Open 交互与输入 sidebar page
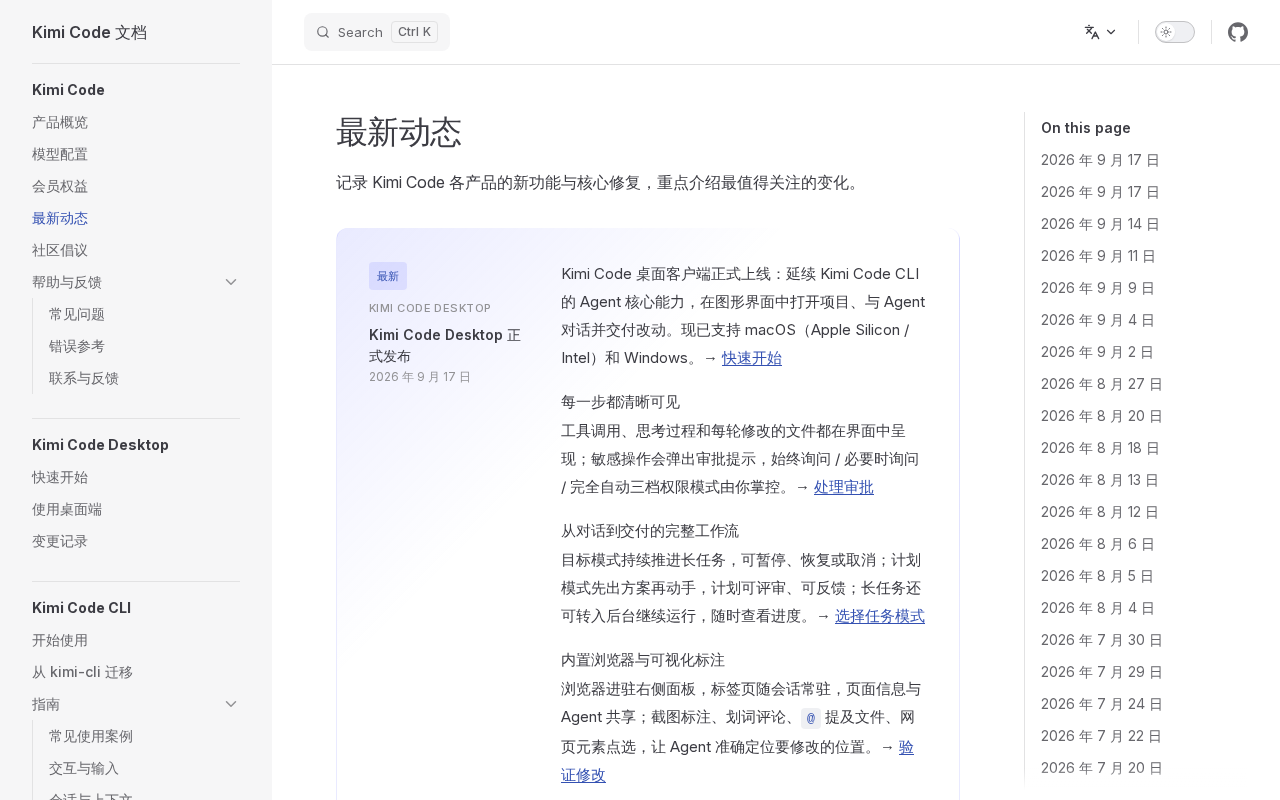The image size is (1280, 800). pos(84,768)
